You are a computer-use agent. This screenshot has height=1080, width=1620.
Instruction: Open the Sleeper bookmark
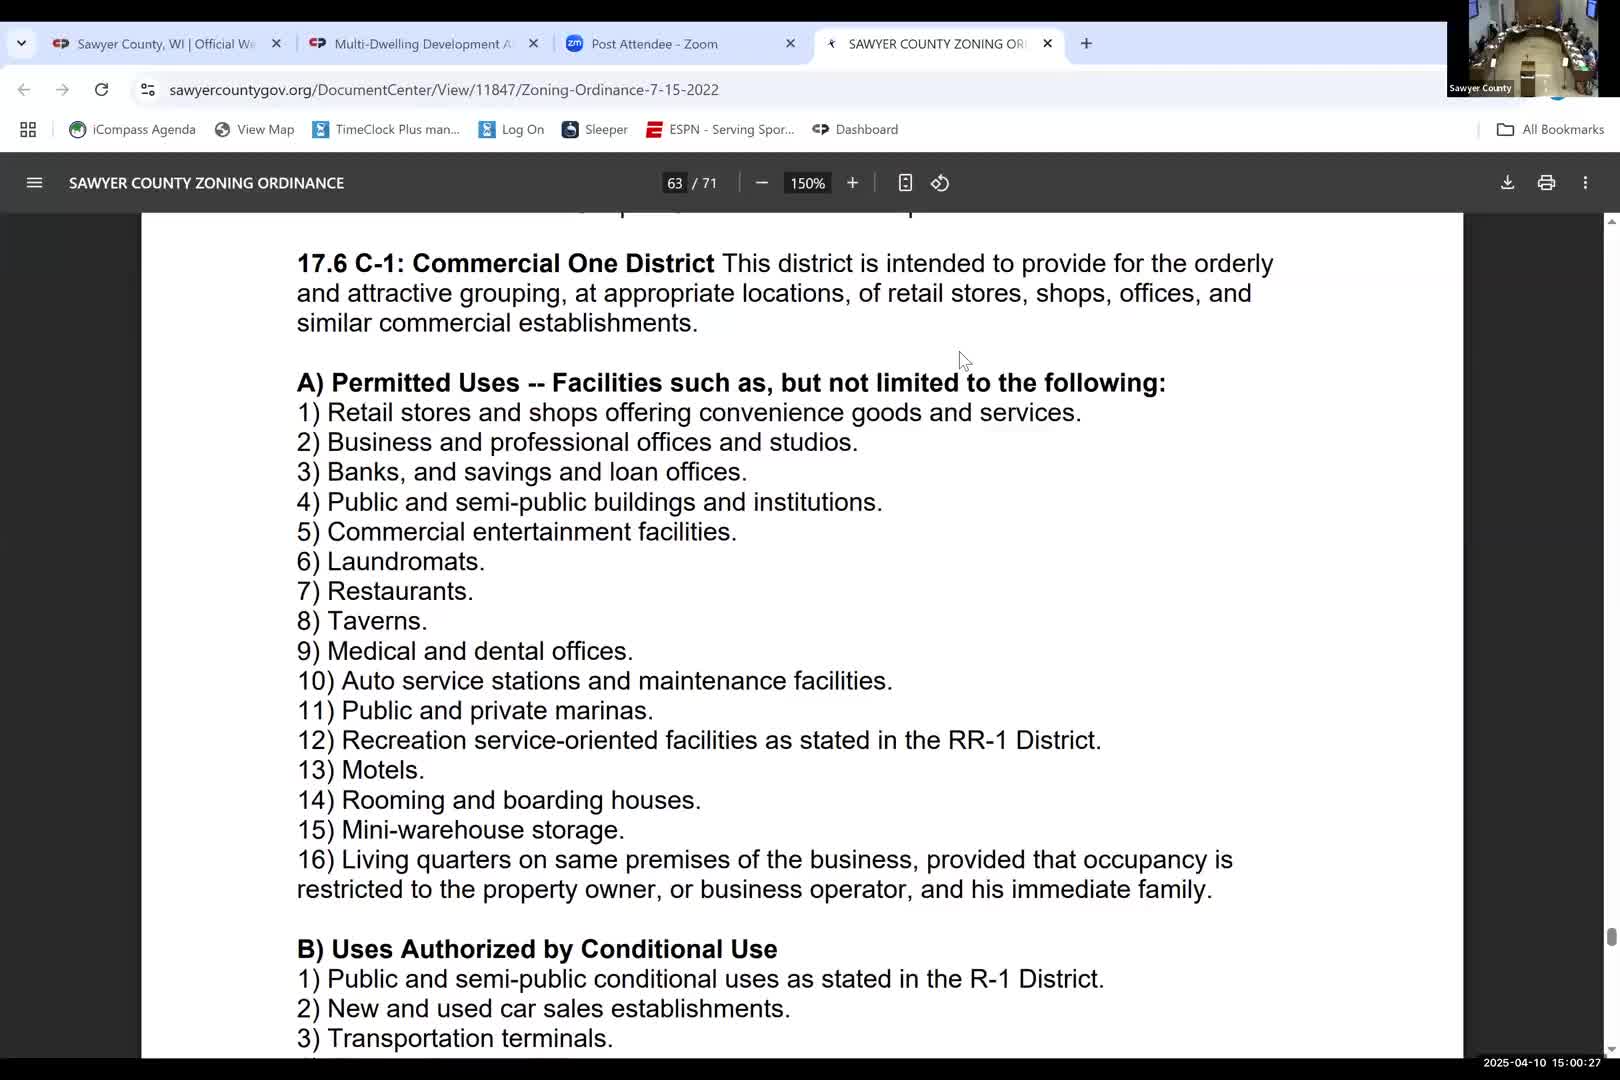point(595,130)
